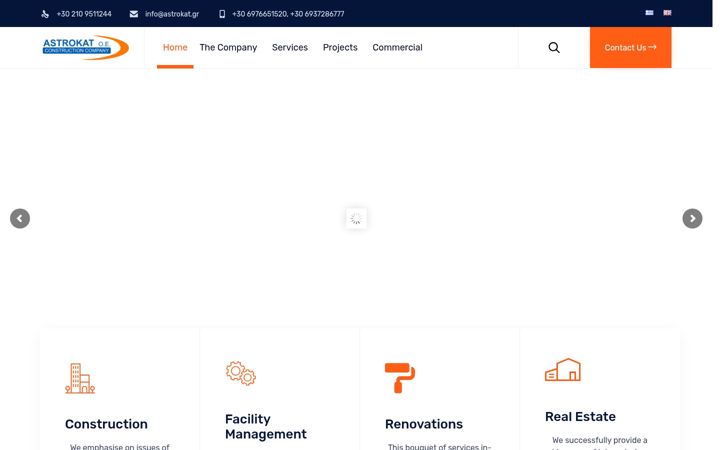Click the Renovations paint roller icon
The width and height of the screenshot is (720, 450).
pyautogui.click(x=400, y=378)
